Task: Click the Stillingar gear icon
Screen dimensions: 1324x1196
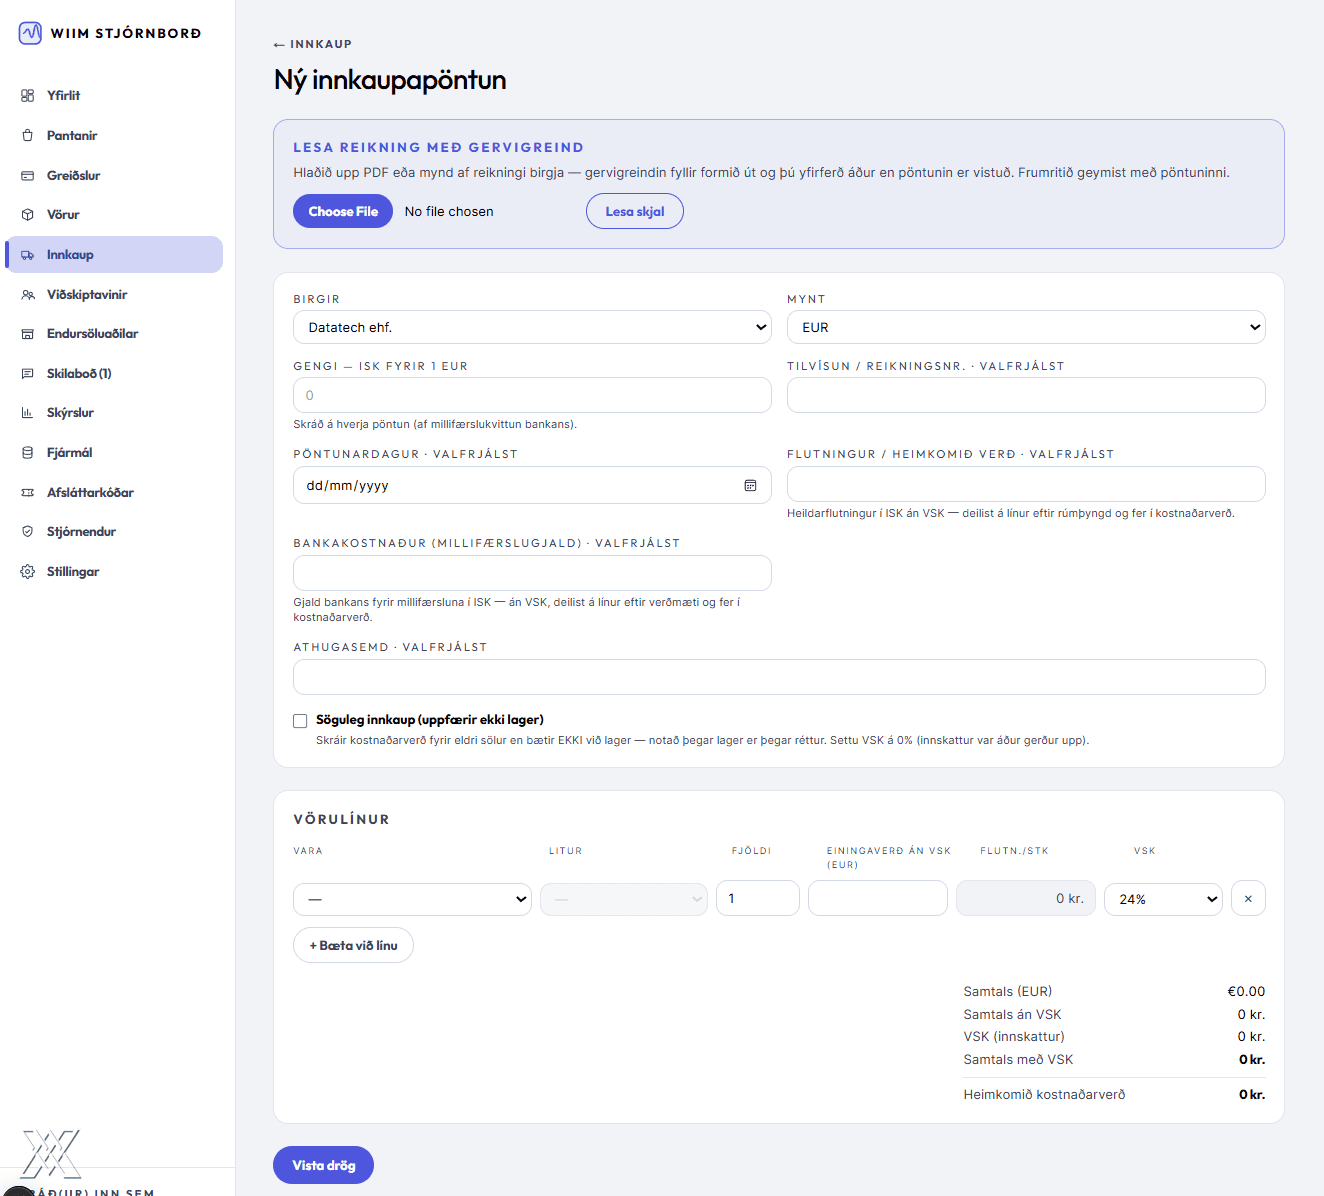Action: (28, 572)
